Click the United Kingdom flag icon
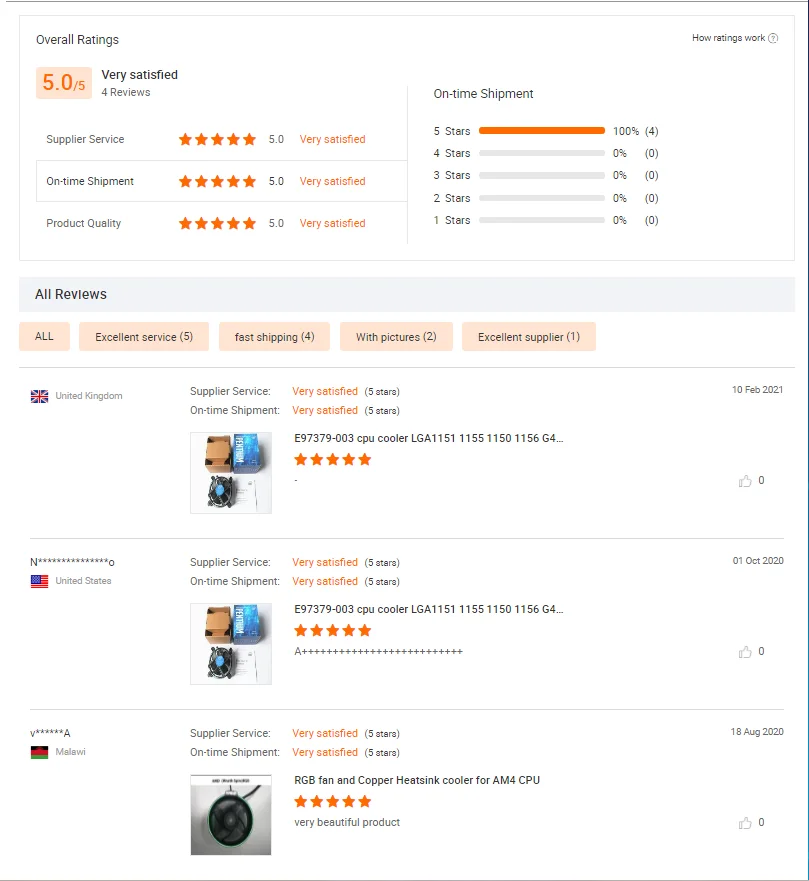Image resolution: width=809 pixels, height=881 pixels. (40, 396)
